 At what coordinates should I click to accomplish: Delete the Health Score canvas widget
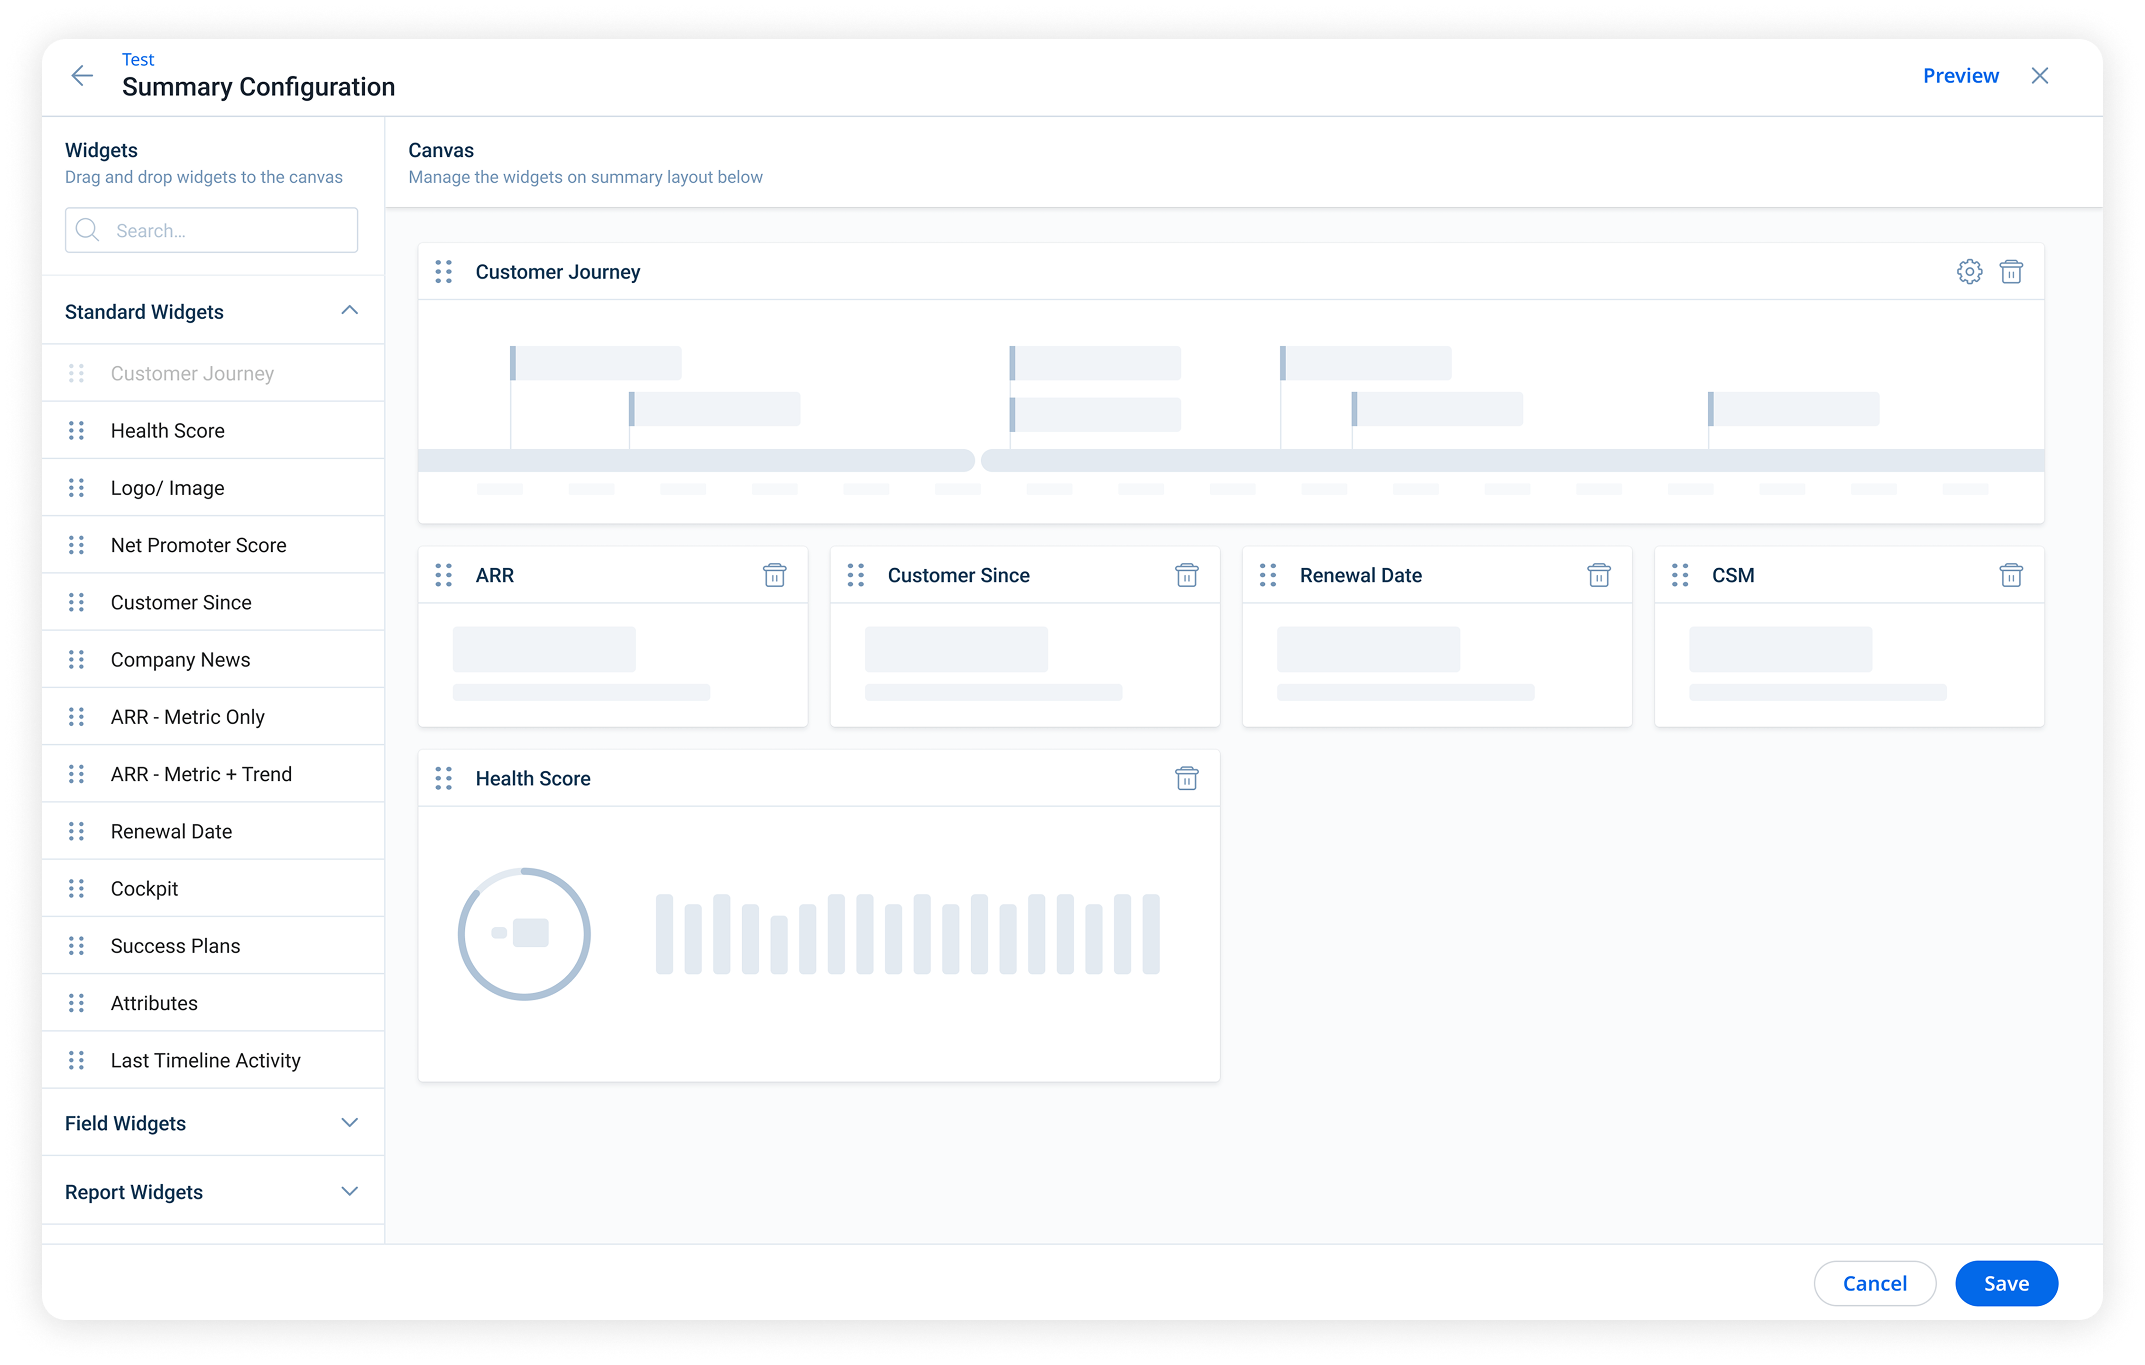point(1186,777)
